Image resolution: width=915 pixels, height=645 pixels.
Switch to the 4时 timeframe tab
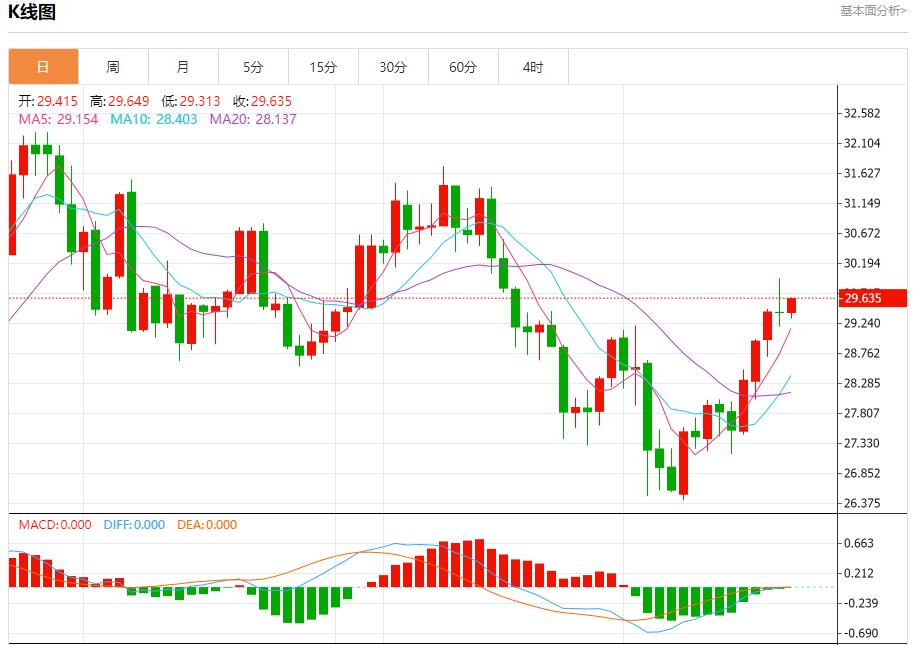(533, 67)
